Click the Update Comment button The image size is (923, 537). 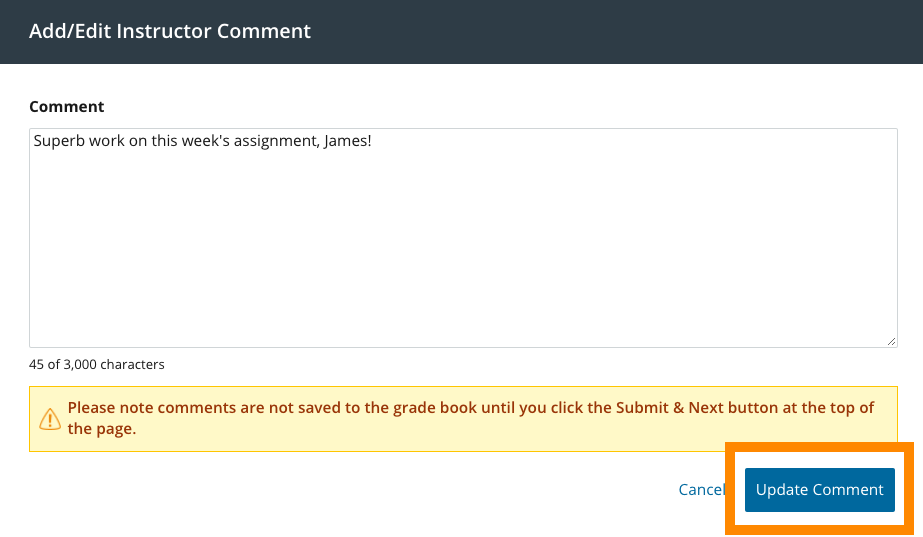819,490
